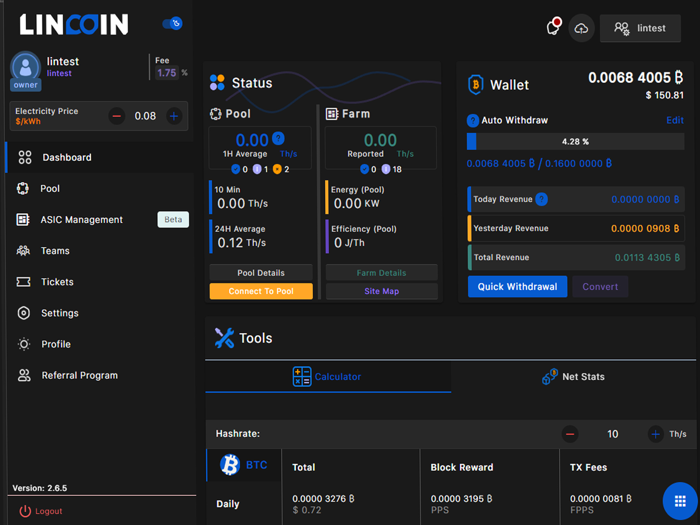Click the Beta badge
700x525 pixels.
(173, 220)
